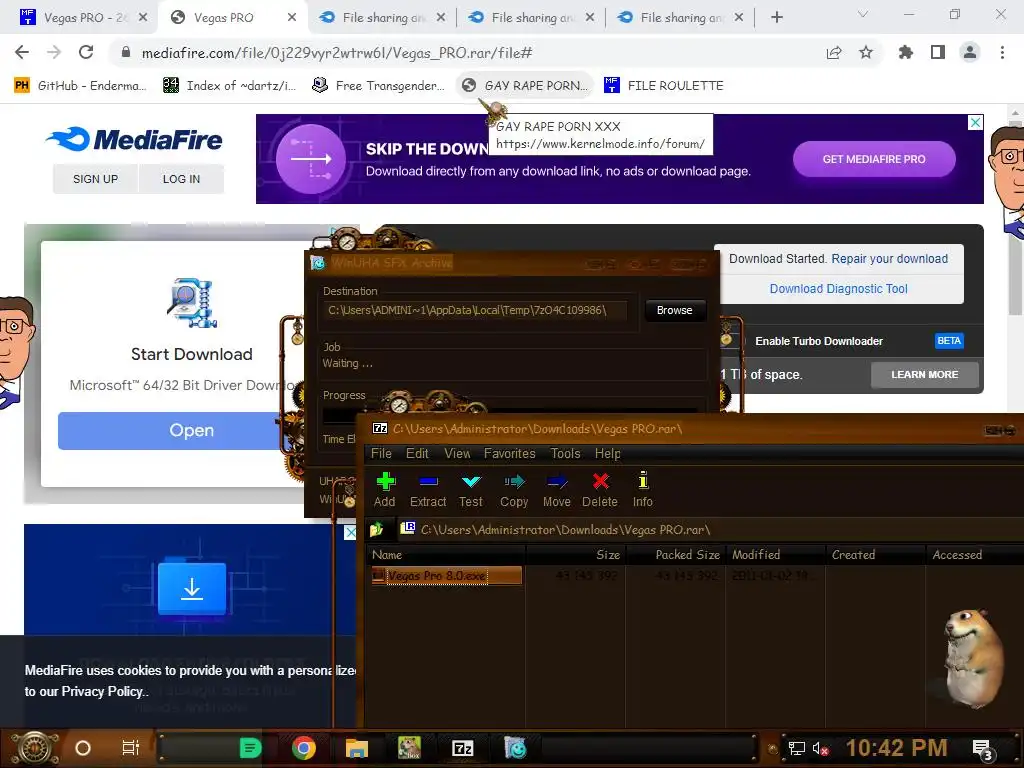
Task: Run the Test tool in 7-Zip
Action: (470, 490)
